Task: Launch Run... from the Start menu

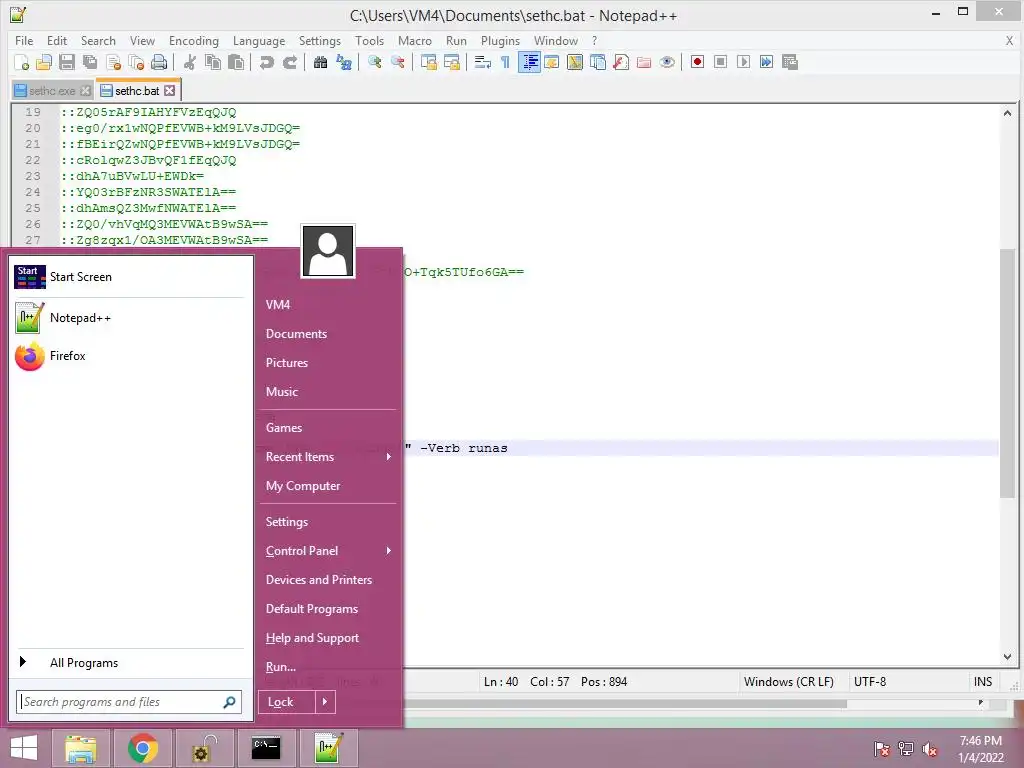Action: click(x=281, y=667)
